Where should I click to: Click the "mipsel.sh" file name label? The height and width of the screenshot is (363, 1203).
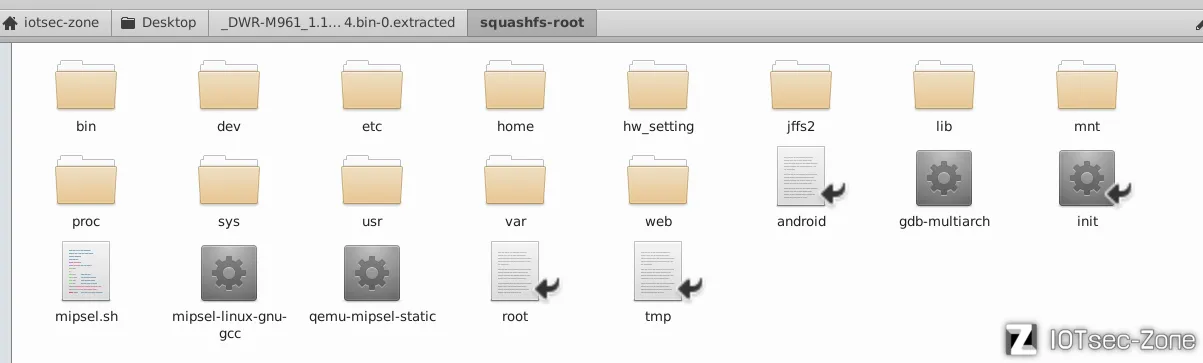click(x=86, y=317)
